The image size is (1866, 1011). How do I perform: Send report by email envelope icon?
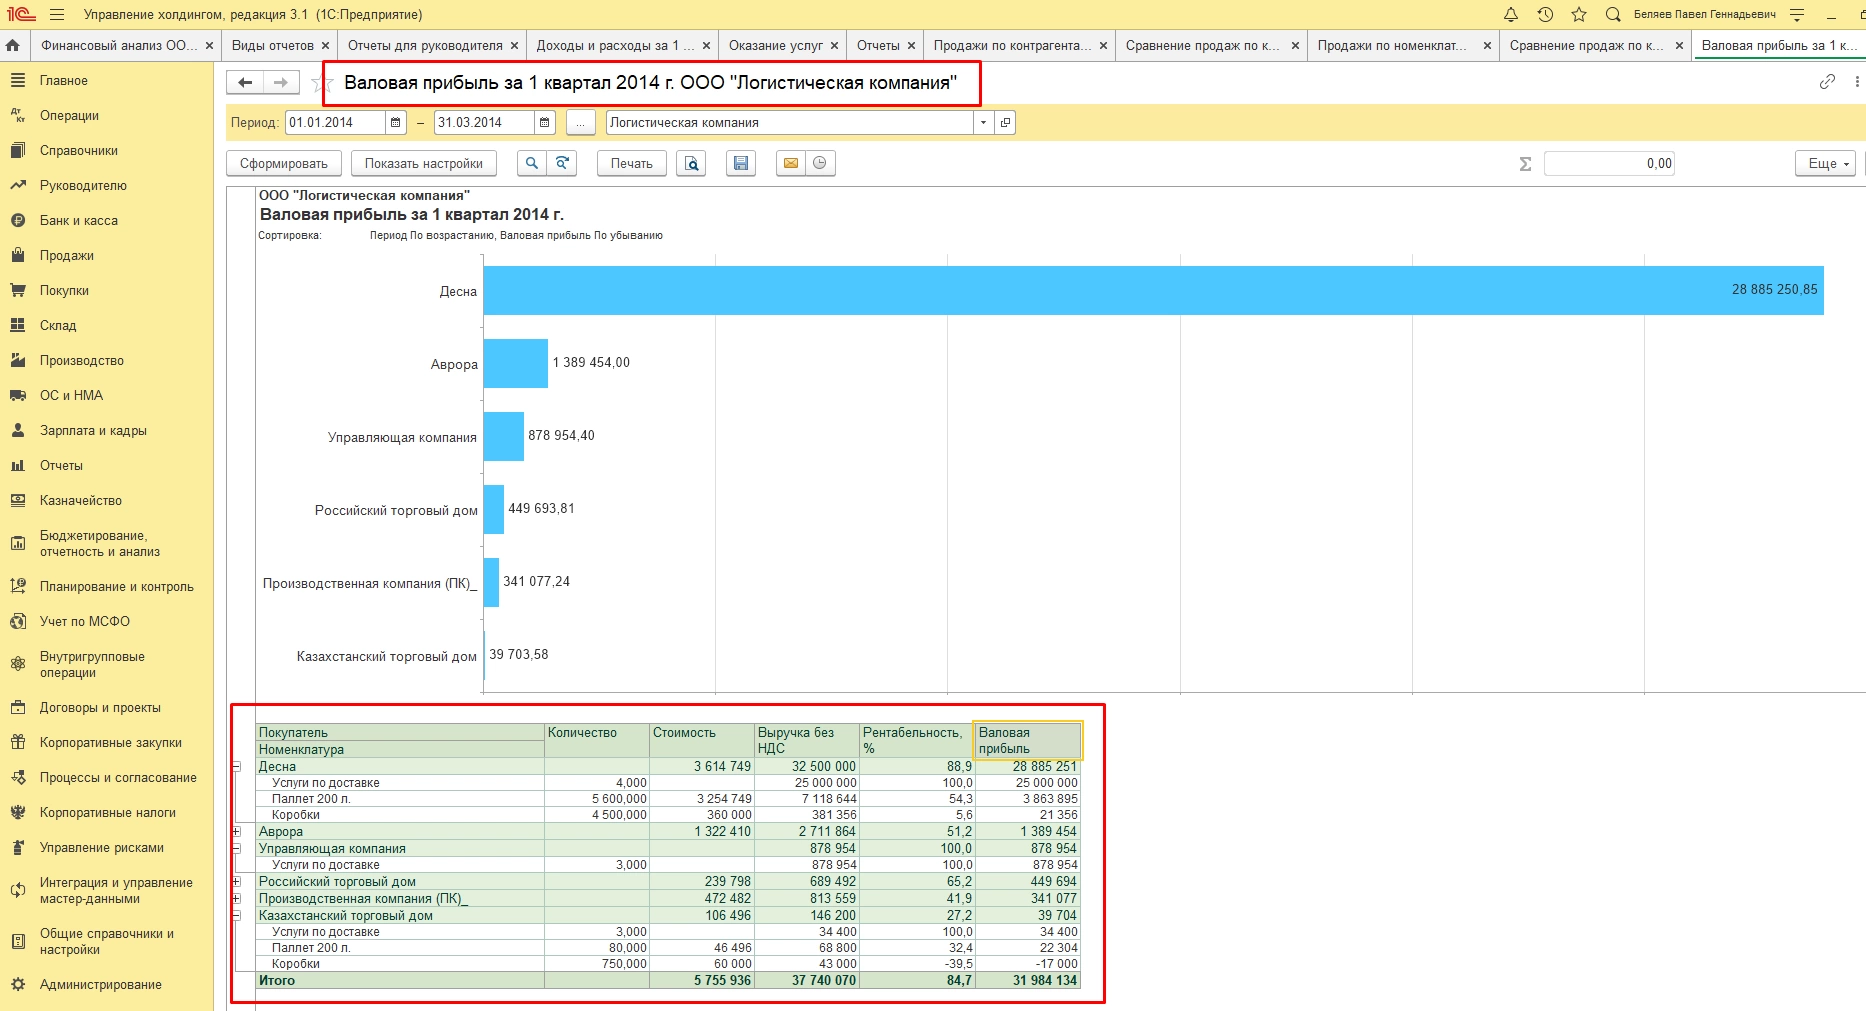click(x=791, y=163)
